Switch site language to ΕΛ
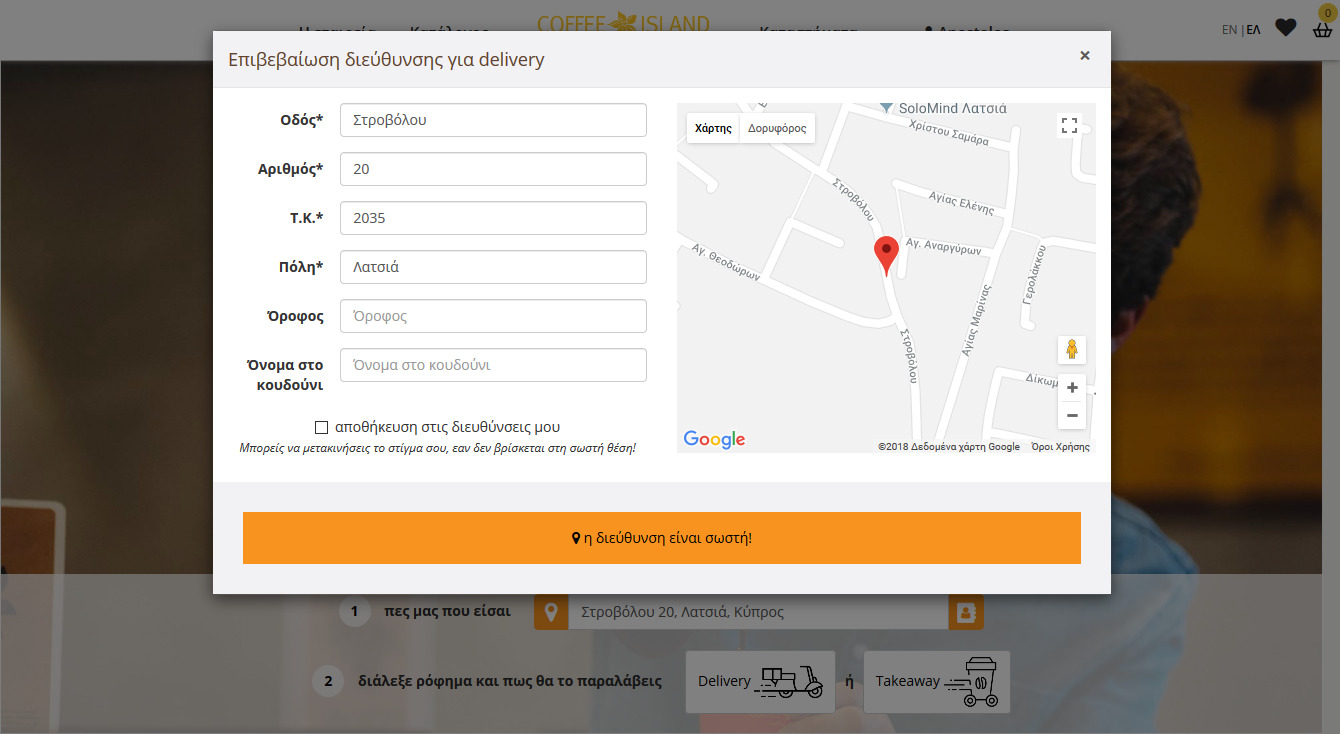This screenshot has height=734, width=1340. (x=1253, y=30)
